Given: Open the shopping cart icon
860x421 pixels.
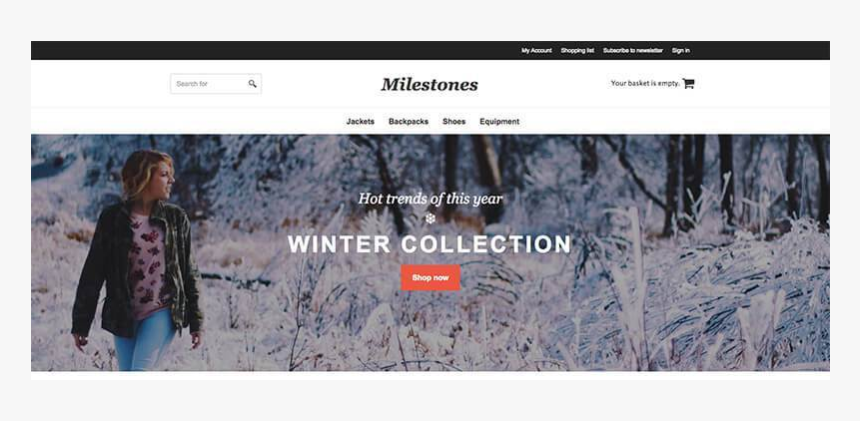Looking at the screenshot, I should coord(688,83).
